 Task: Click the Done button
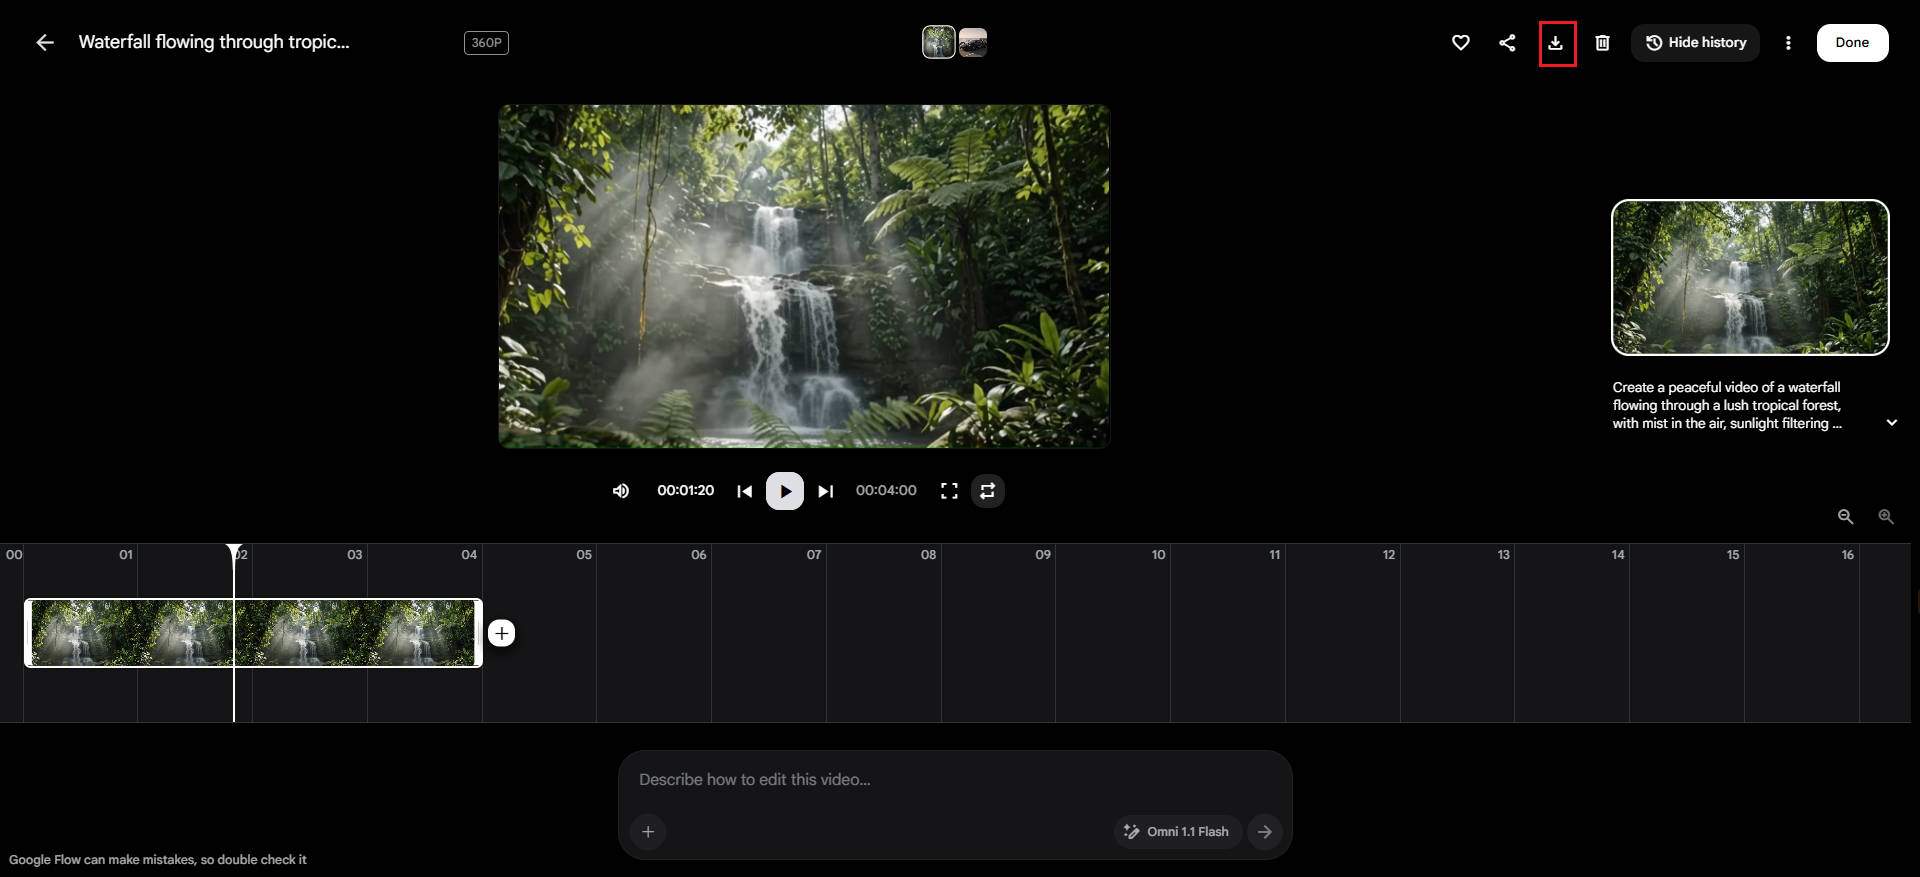(x=1852, y=43)
